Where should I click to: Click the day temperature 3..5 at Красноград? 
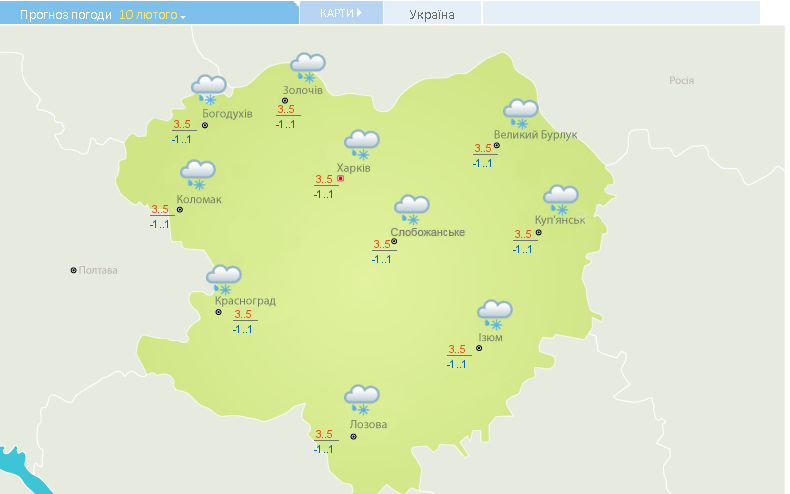[x=243, y=315]
